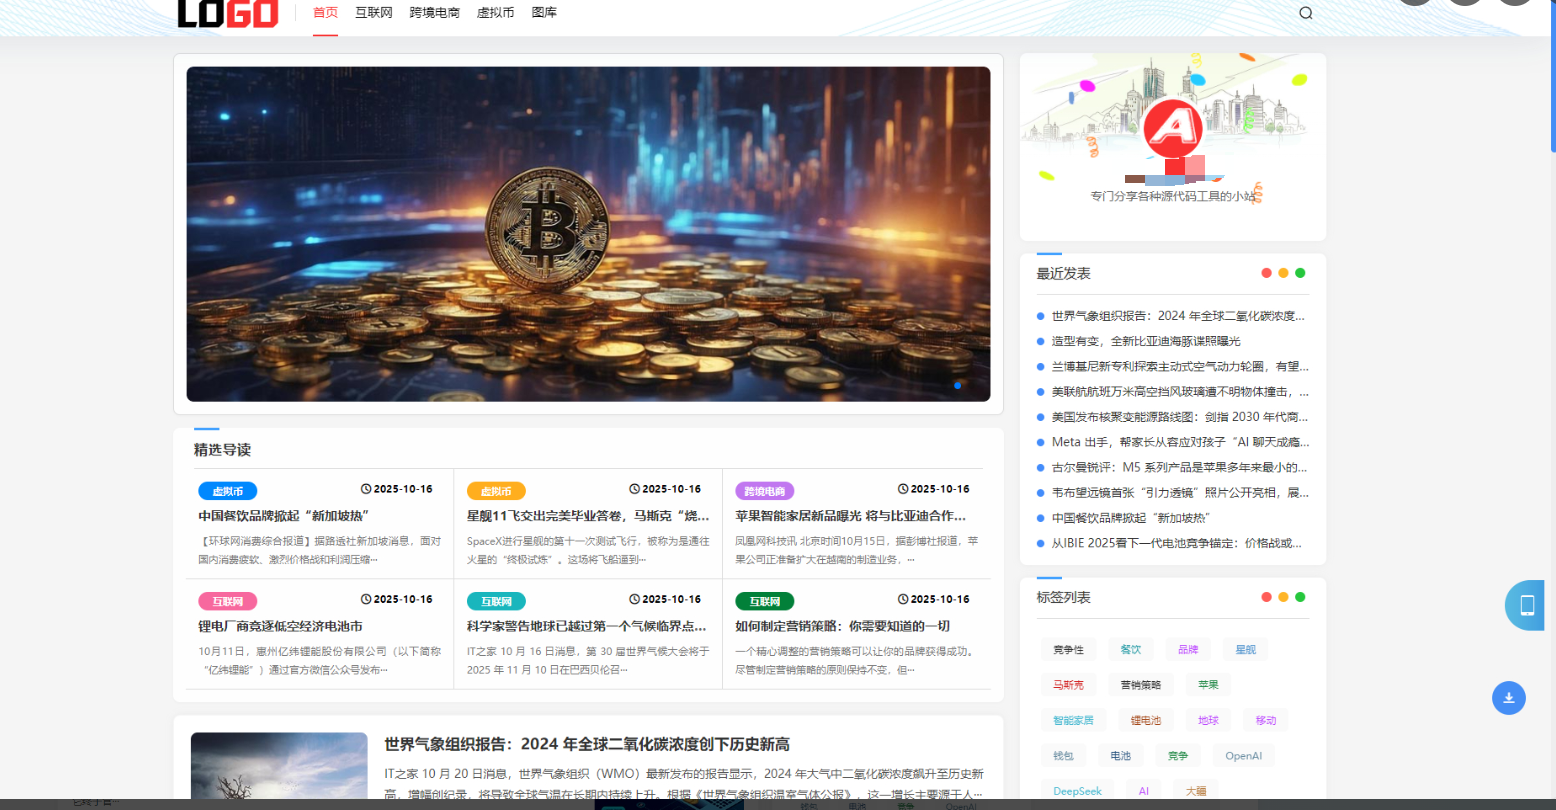Open 跨境电商 navigation menu item

434,13
